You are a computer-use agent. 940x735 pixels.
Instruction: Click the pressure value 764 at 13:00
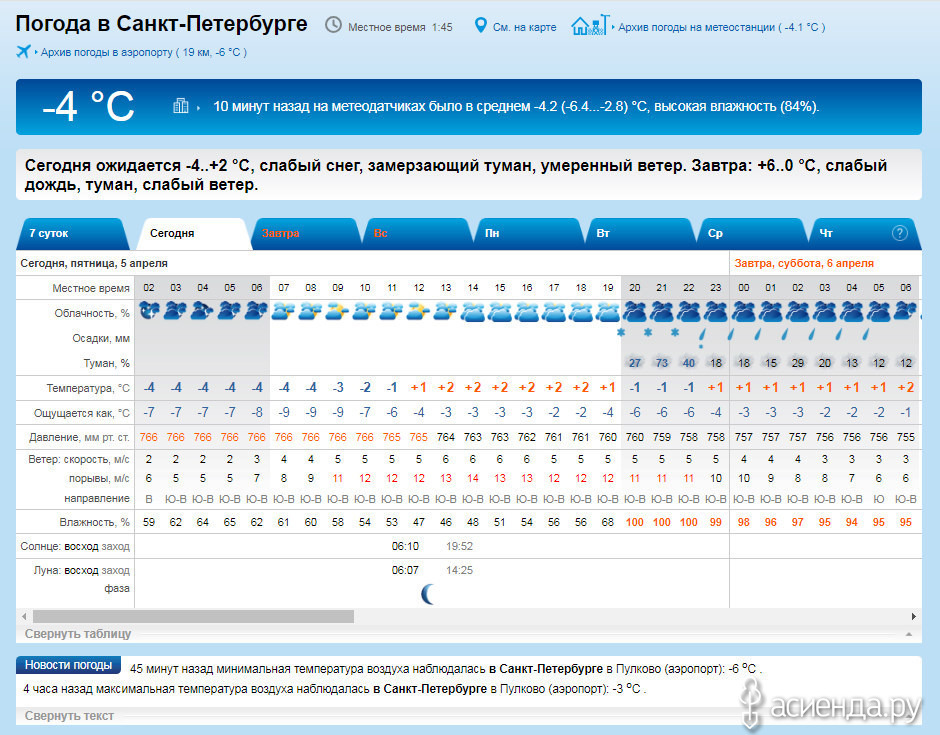(x=445, y=437)
